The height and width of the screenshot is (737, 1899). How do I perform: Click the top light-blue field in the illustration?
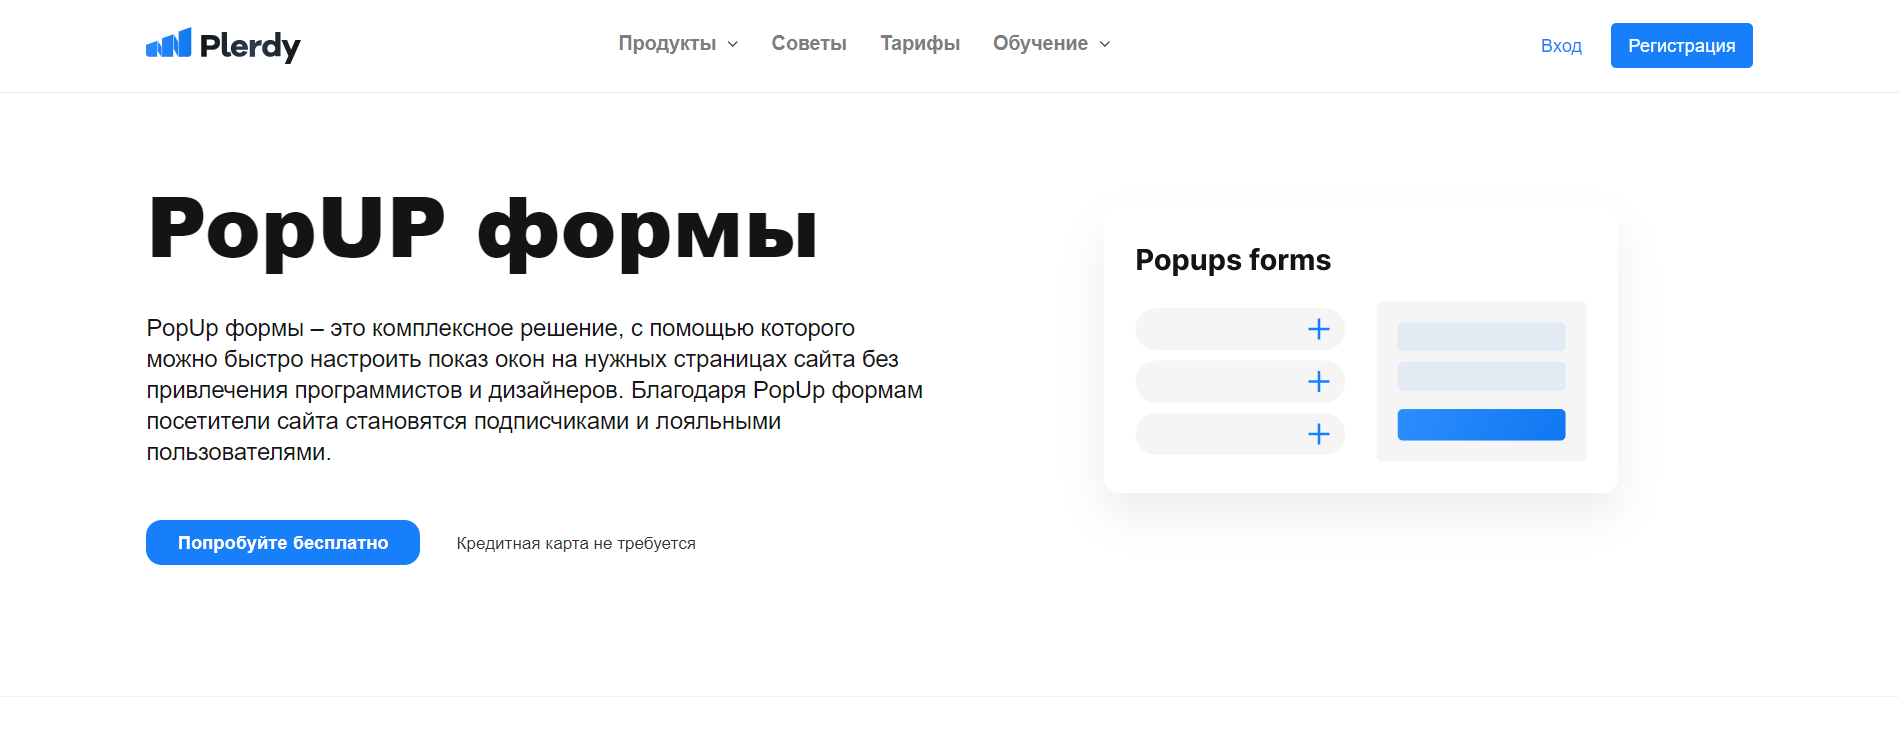pyautogui.click(x=1481, y=336)
